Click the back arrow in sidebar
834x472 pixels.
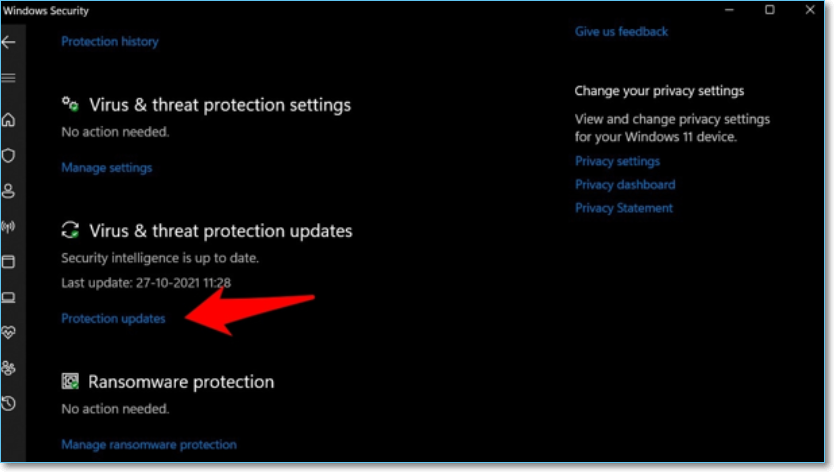(x=9, y=42)
